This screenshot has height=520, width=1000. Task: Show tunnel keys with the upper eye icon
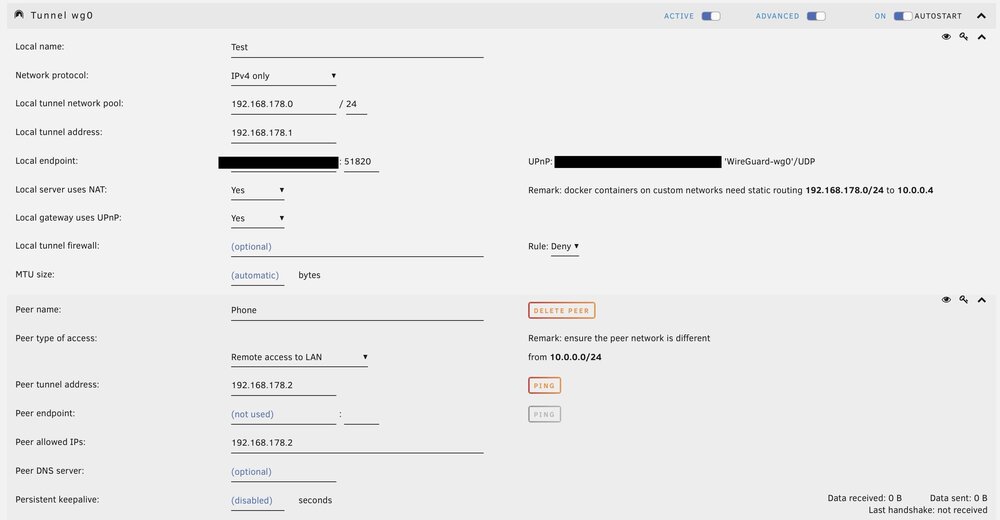tap(946, 37)
